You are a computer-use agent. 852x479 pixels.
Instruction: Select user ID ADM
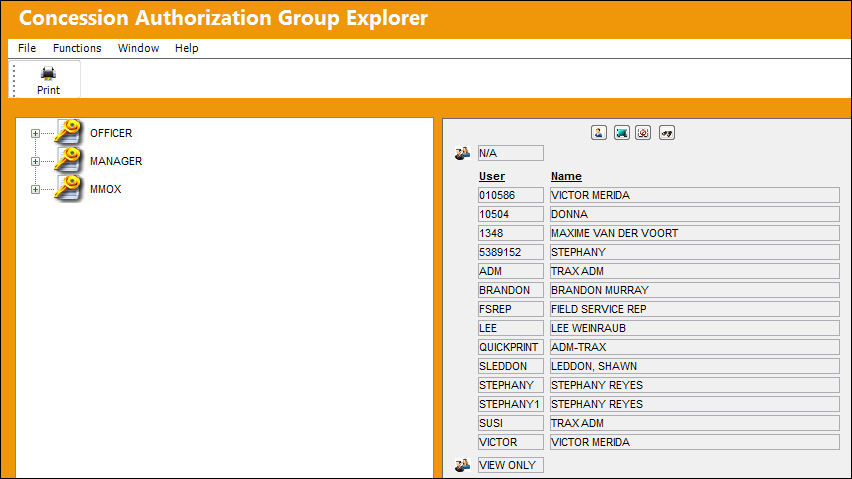click(511, 271)
